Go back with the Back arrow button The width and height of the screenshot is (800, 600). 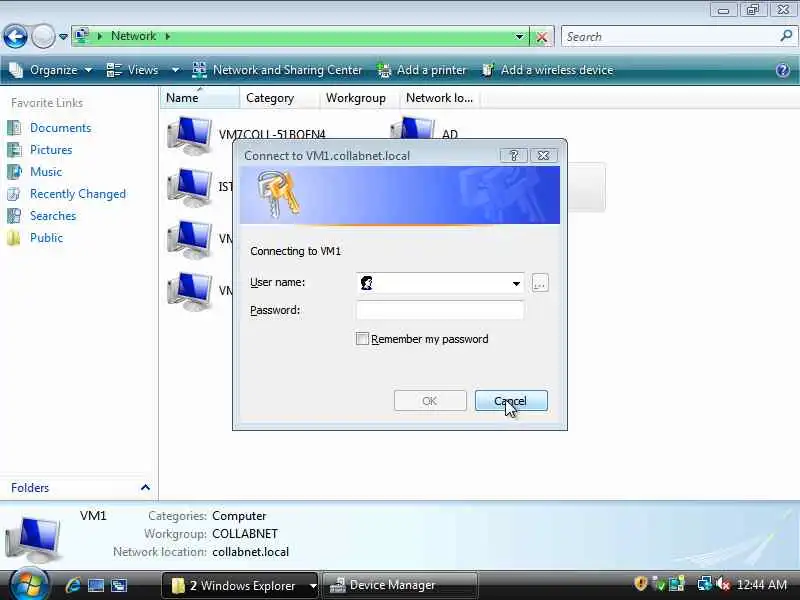click(x=15, y=37)
